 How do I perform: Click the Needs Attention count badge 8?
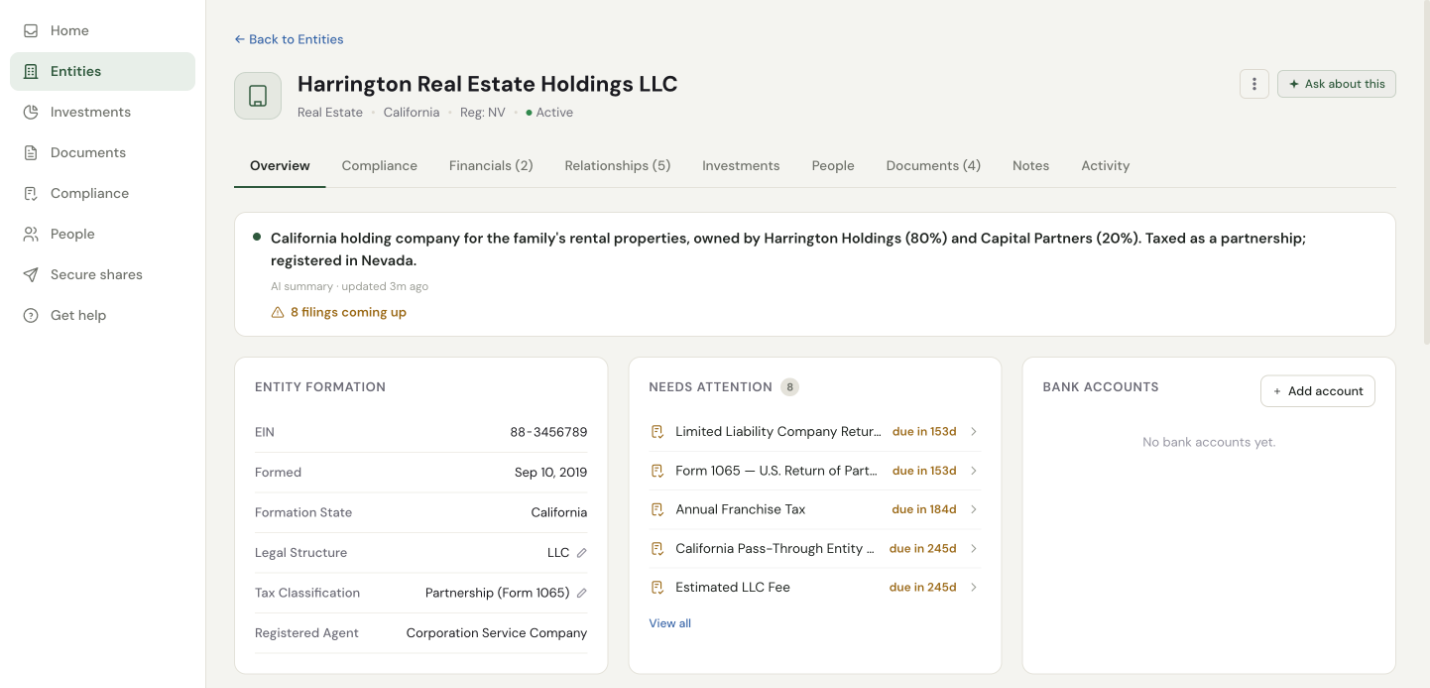(x=790, y=387)
